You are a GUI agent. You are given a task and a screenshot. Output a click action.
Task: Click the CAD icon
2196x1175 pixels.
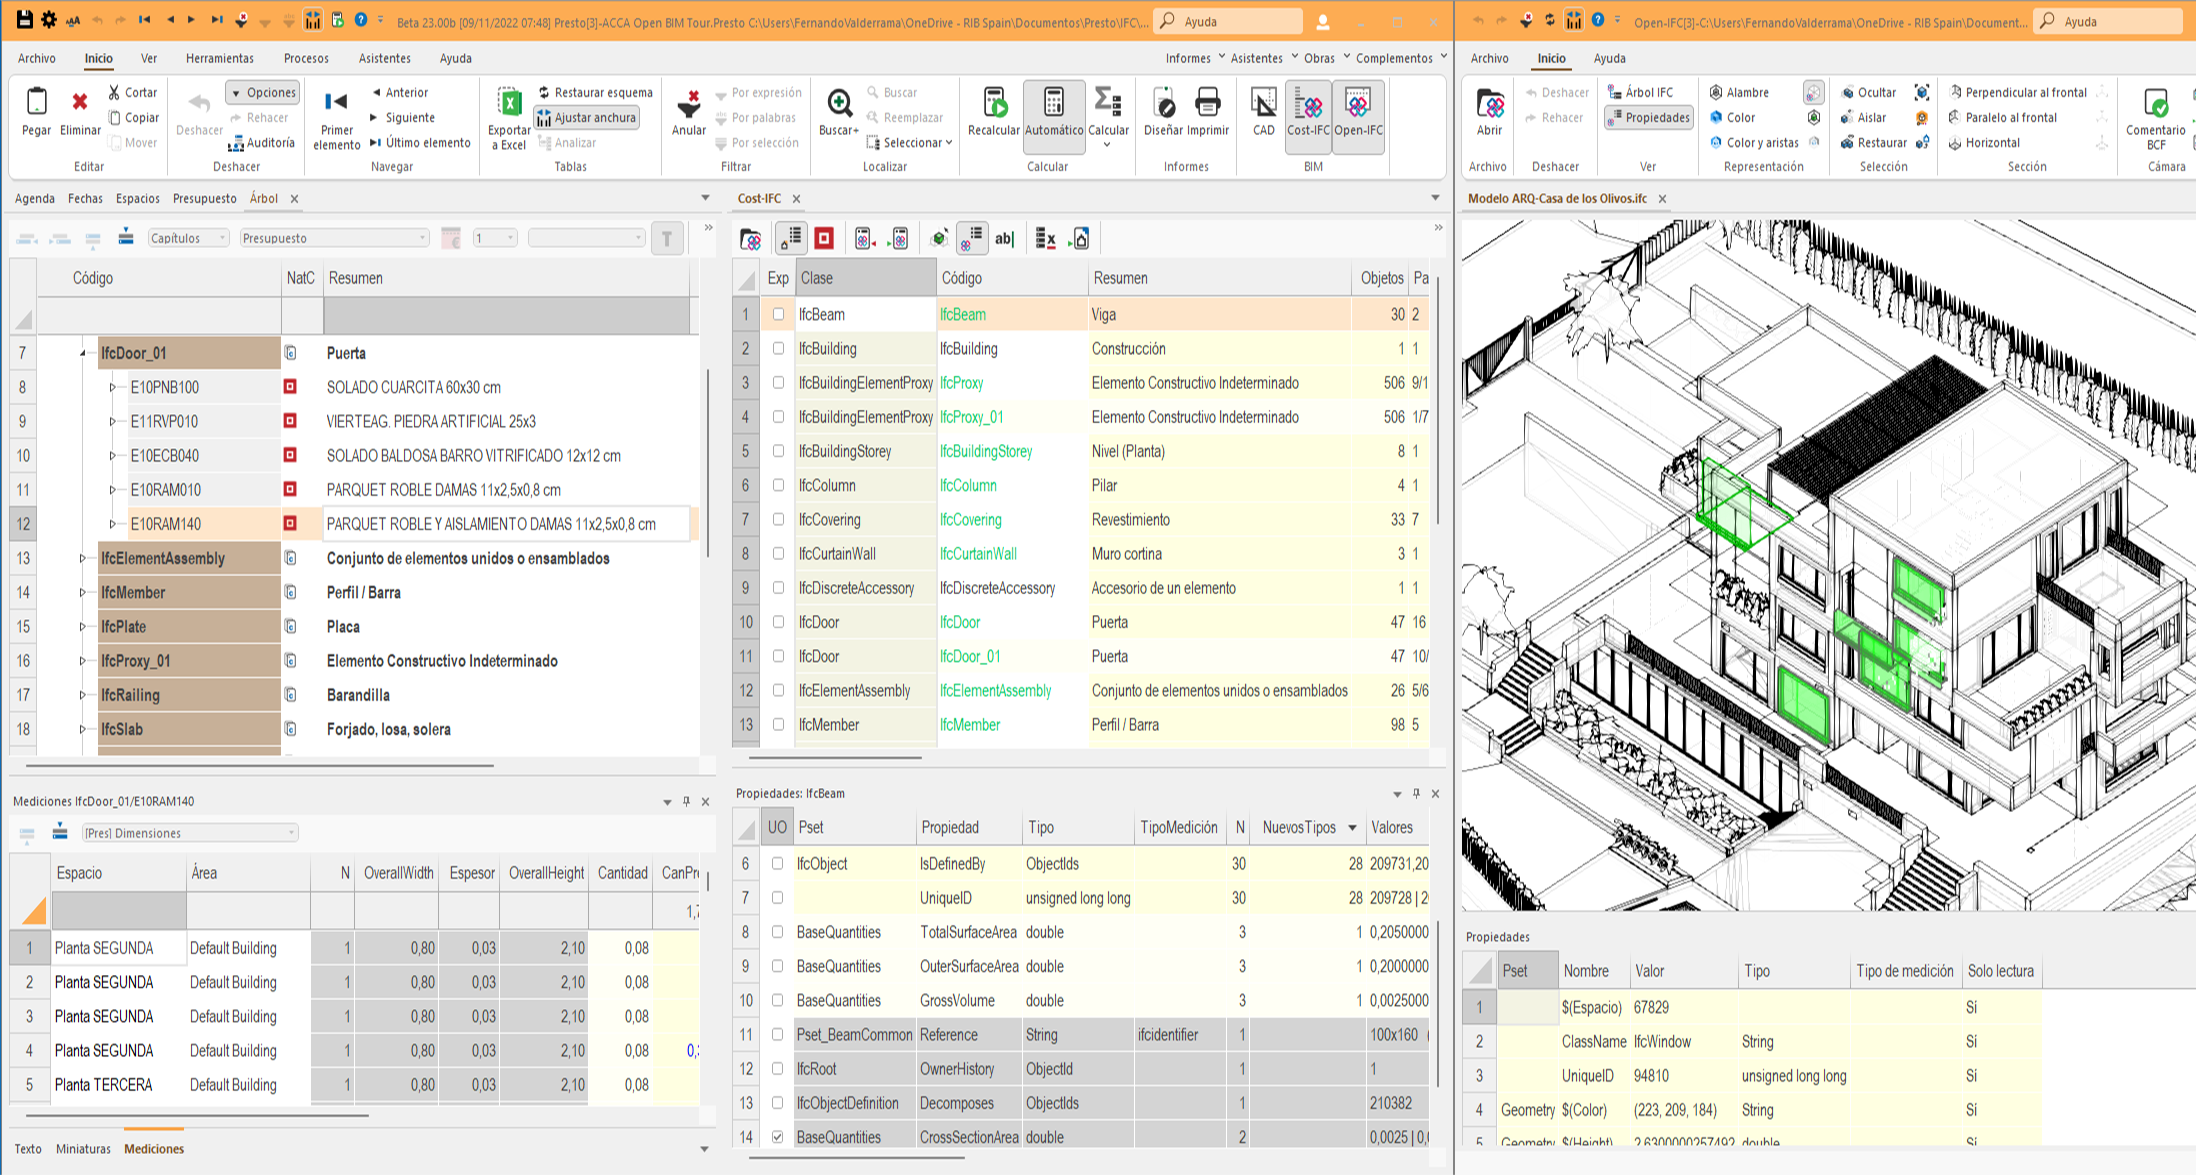pos(1263,104)
